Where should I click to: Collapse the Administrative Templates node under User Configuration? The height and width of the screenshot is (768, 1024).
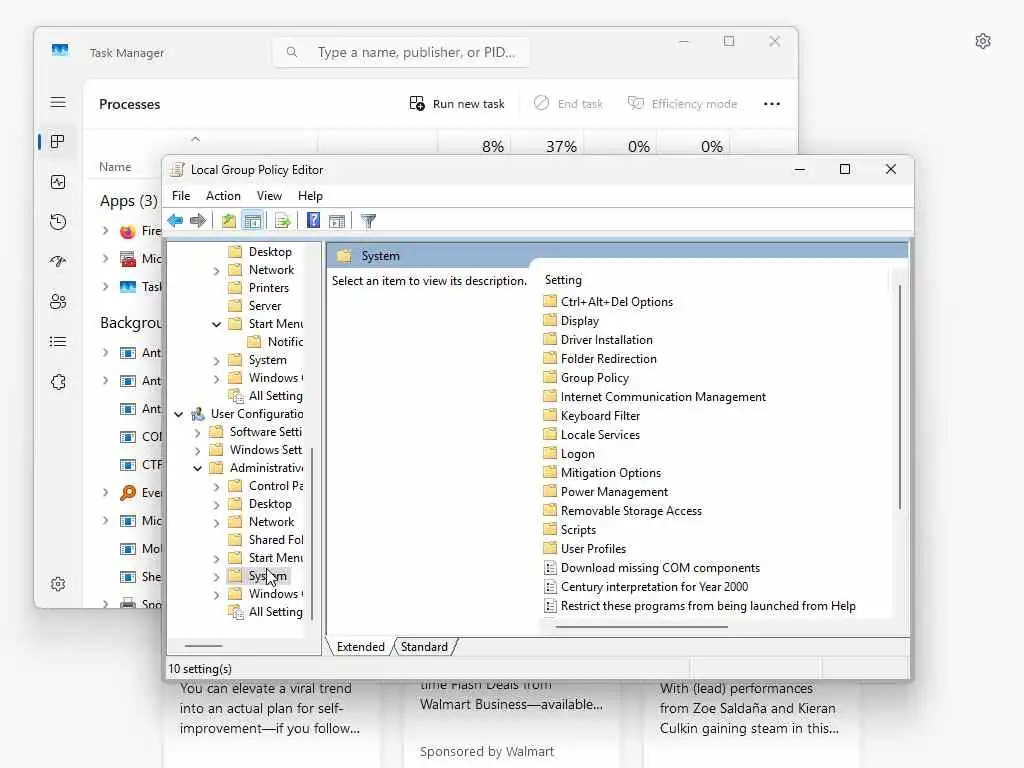click(x=197, y=468)
